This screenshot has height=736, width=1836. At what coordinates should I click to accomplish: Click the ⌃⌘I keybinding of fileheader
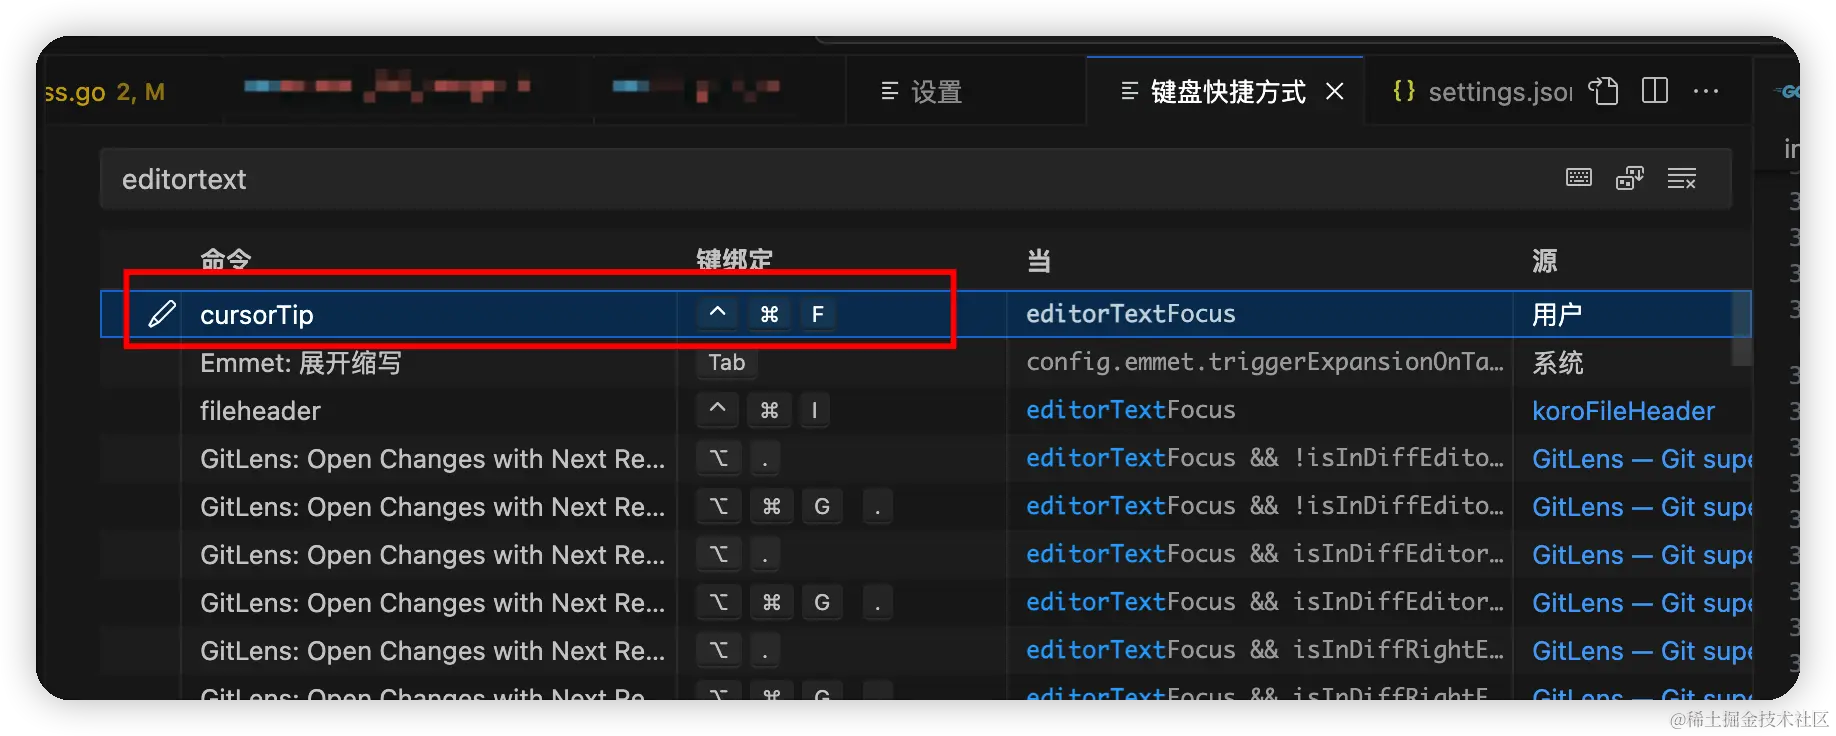[764, 410]
